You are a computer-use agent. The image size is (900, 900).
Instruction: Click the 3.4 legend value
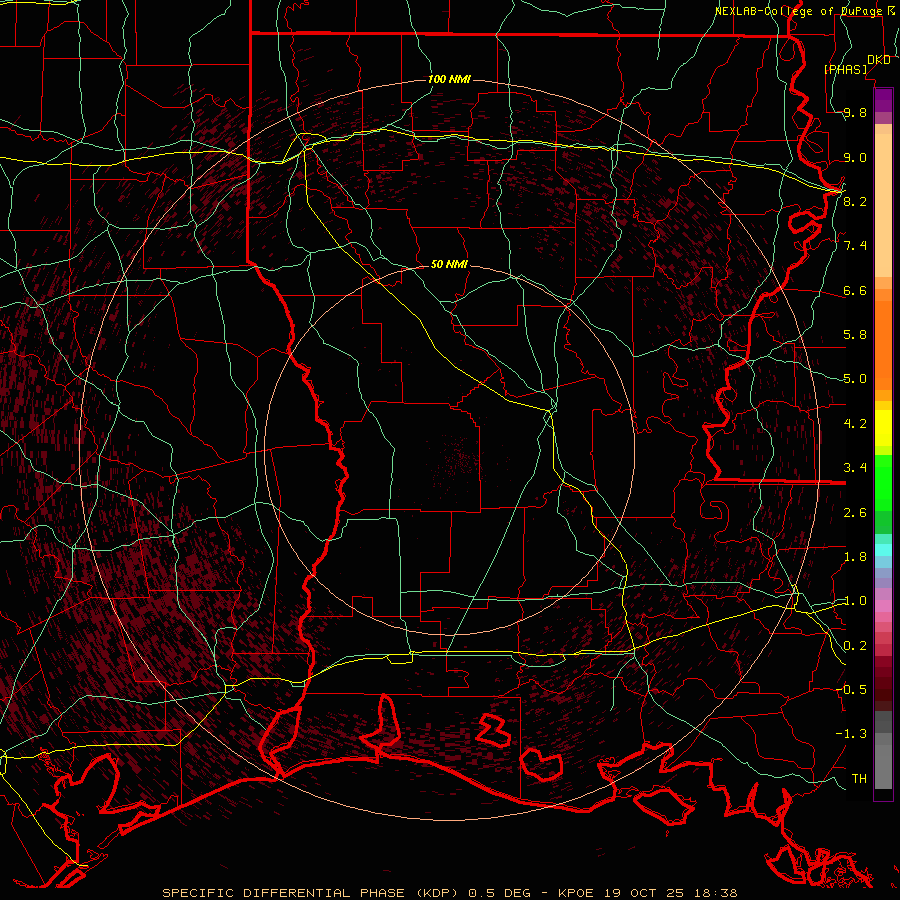(855, 468)
